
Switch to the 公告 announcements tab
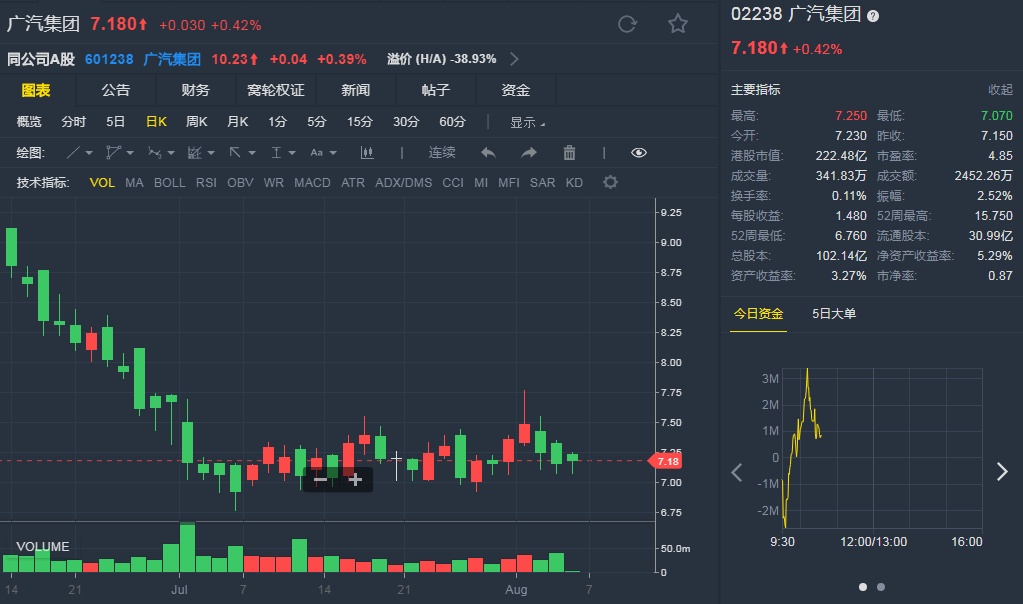(x=115, y=90)
